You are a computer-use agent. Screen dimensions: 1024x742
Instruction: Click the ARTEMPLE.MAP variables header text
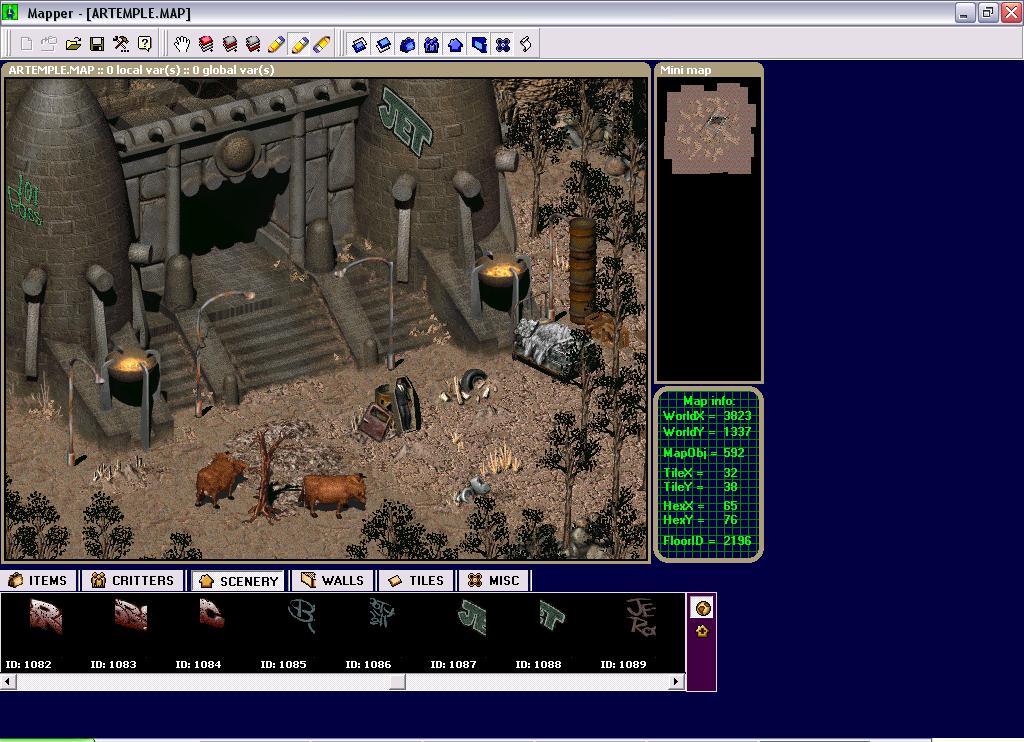click(141, 70)
